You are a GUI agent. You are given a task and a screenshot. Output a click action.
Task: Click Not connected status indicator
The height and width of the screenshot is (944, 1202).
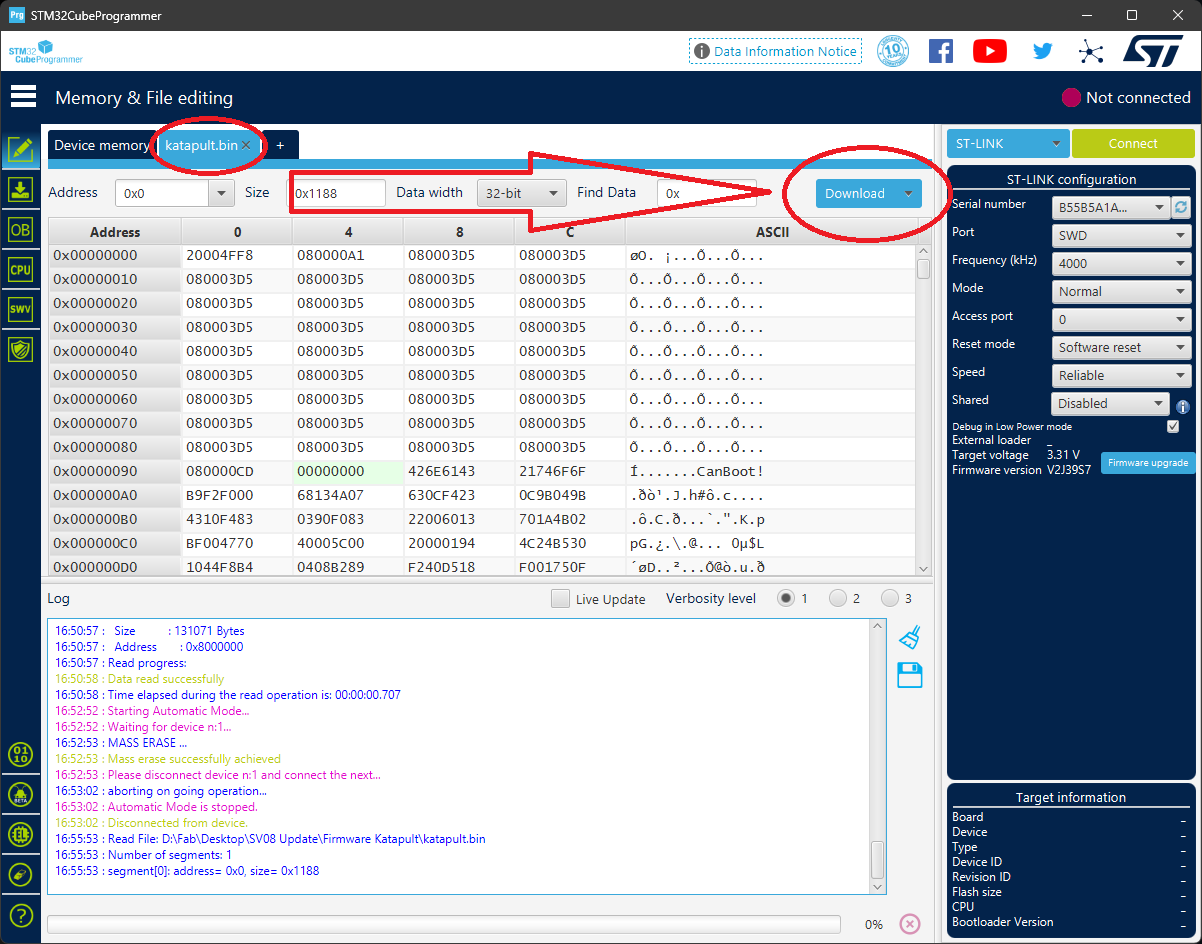pyautogui.click(x=1126, y=97)
